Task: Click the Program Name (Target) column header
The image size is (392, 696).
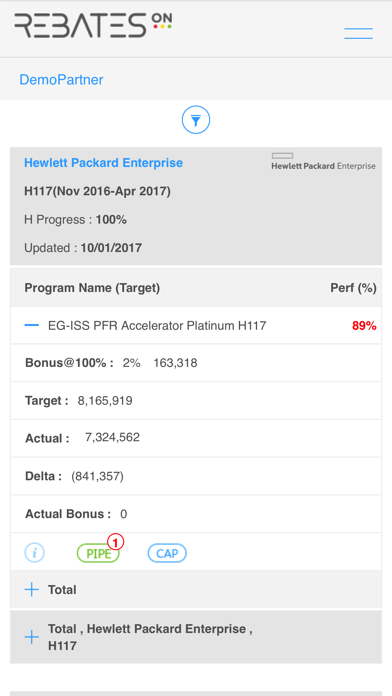Action: coord(92,288)
